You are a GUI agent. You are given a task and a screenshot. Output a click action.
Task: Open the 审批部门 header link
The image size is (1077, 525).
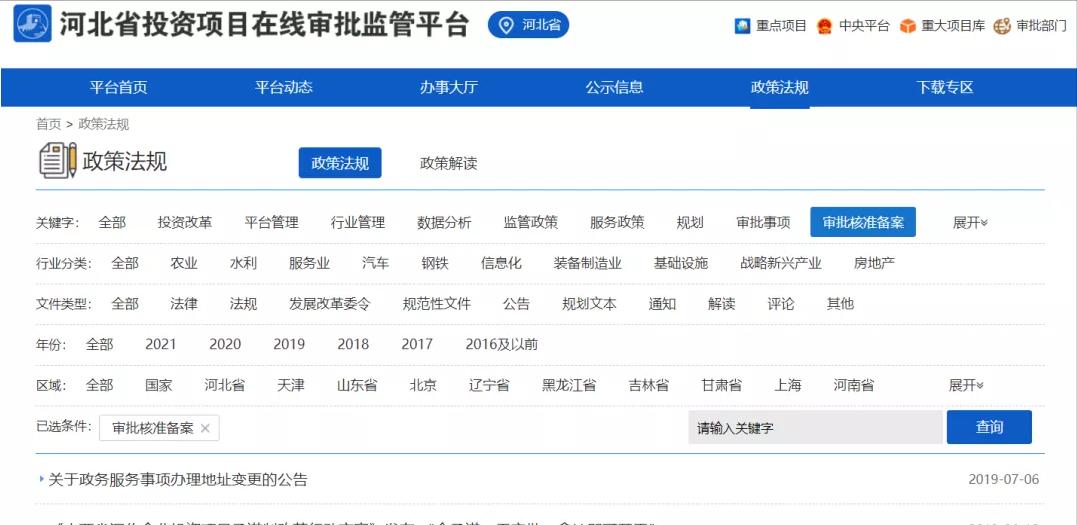coord(1042,26)
